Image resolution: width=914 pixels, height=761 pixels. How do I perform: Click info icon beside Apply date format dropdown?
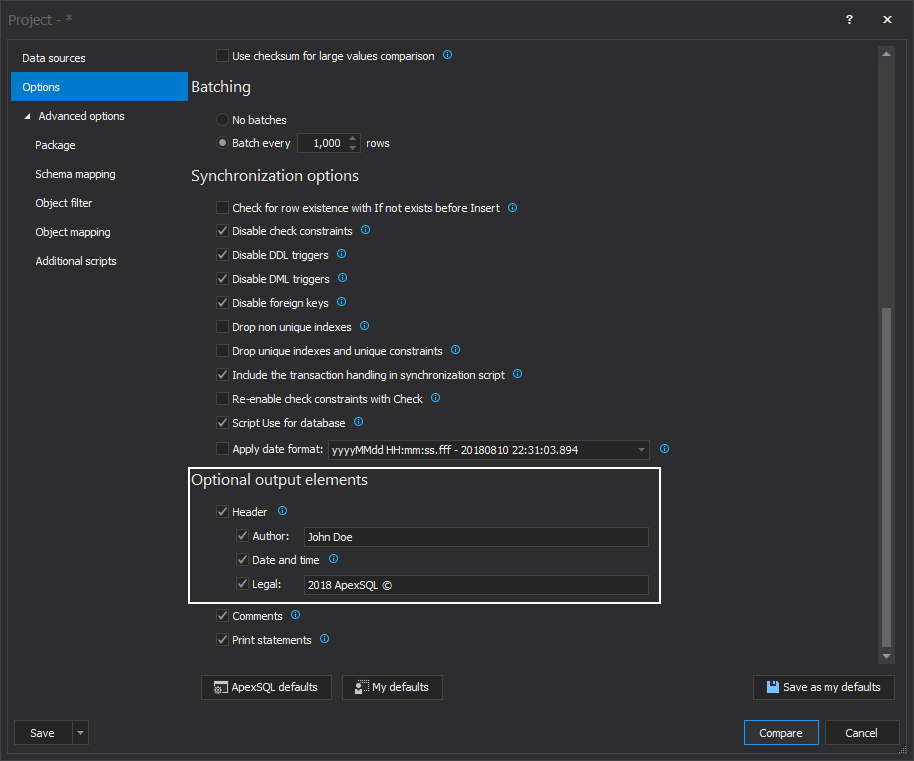point(664,449)
